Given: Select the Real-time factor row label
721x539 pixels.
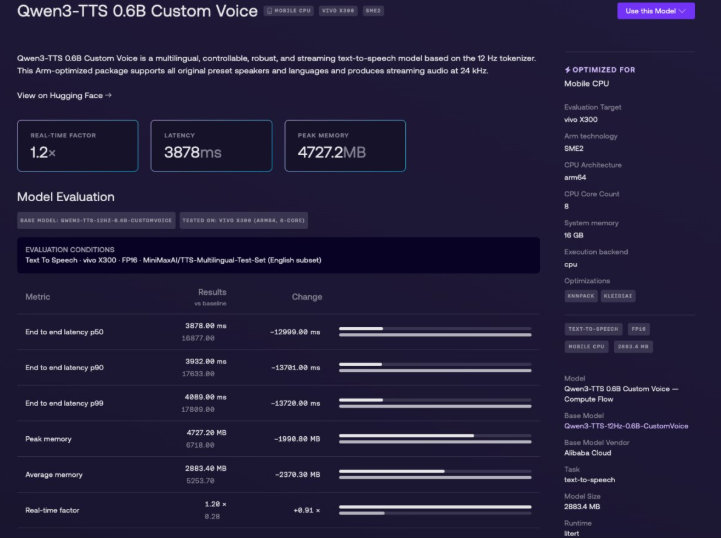Looking at the screenshot, I should (x=52, y=510).
